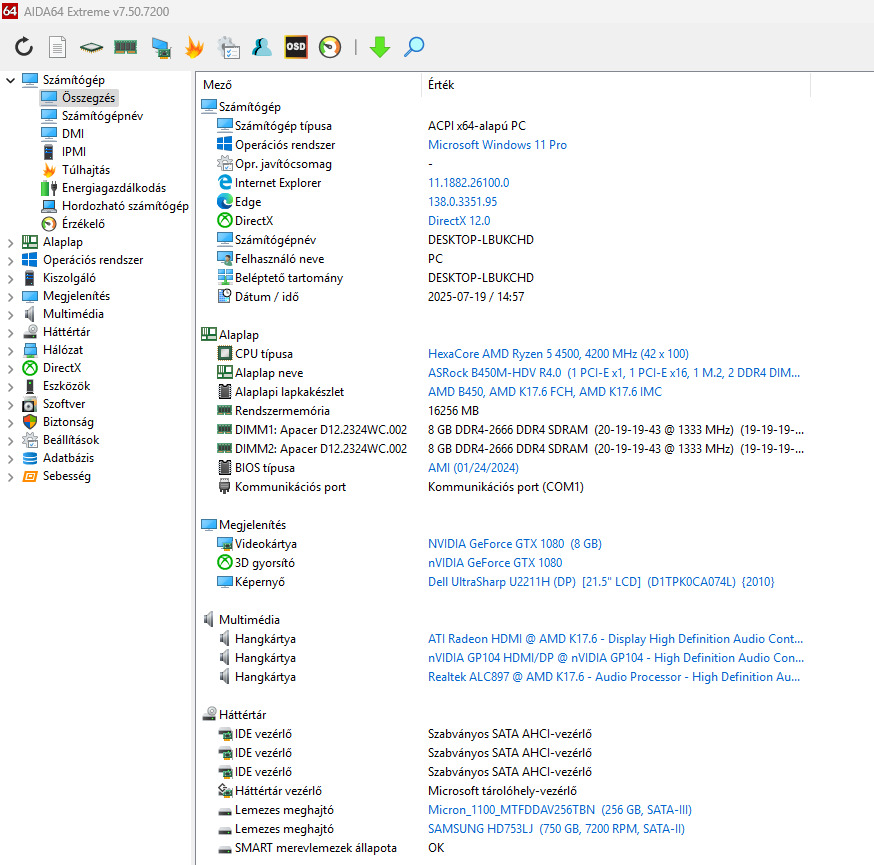Collapse the Számítógép tree node
The width and height of the screenshot is (874, 865).
point(10,80)
